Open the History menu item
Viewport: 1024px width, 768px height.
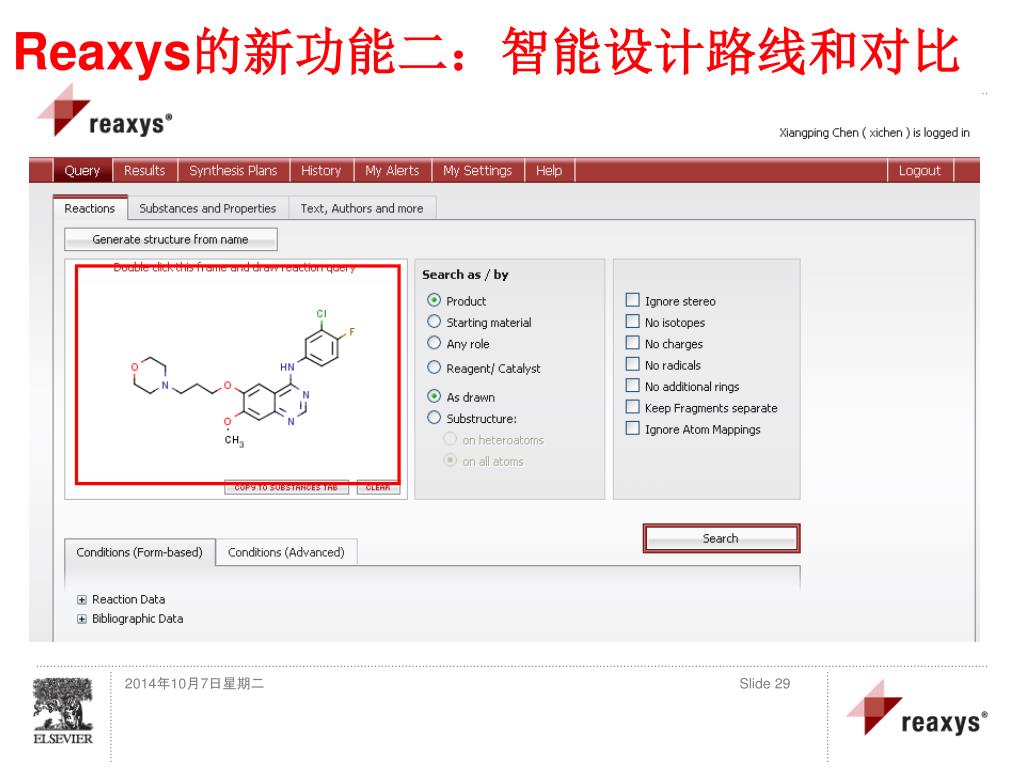coord(321,170)
